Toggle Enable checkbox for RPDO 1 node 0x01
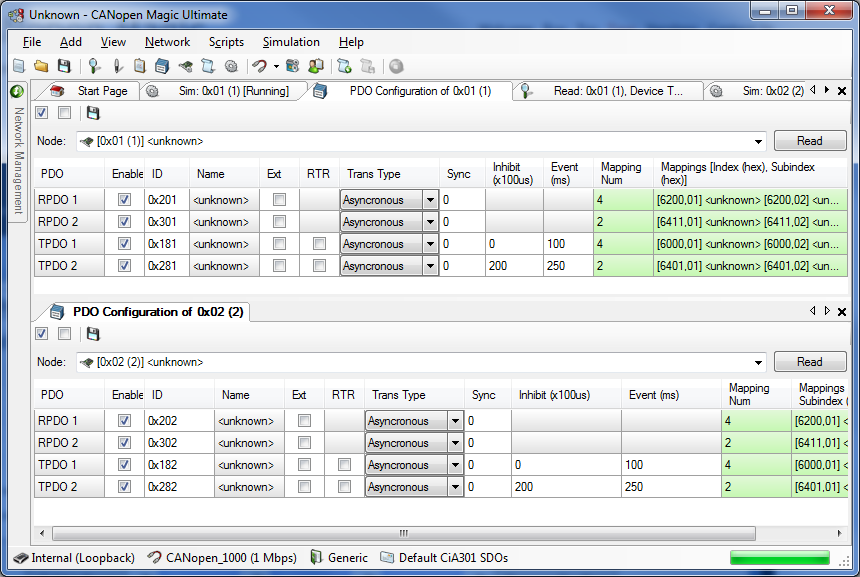The width and height of the screenshot is (860, 577). click(x=124, y=200)
